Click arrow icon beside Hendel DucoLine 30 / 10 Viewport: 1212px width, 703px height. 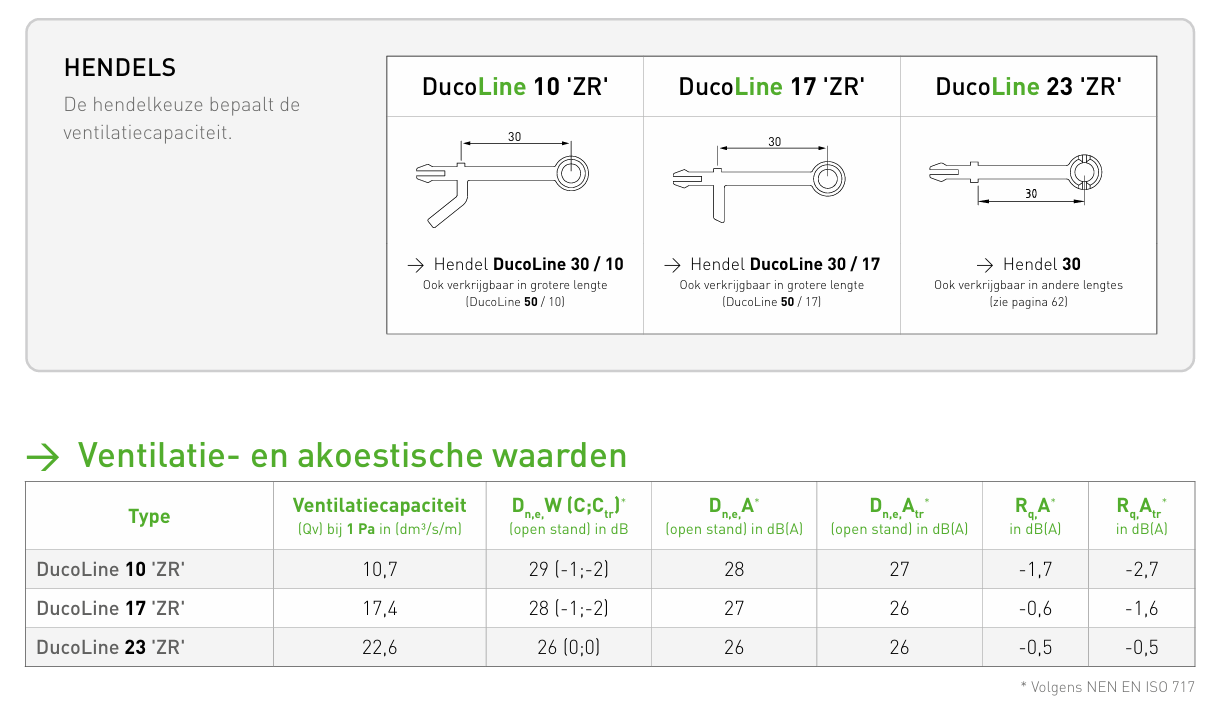coord(416,265)
